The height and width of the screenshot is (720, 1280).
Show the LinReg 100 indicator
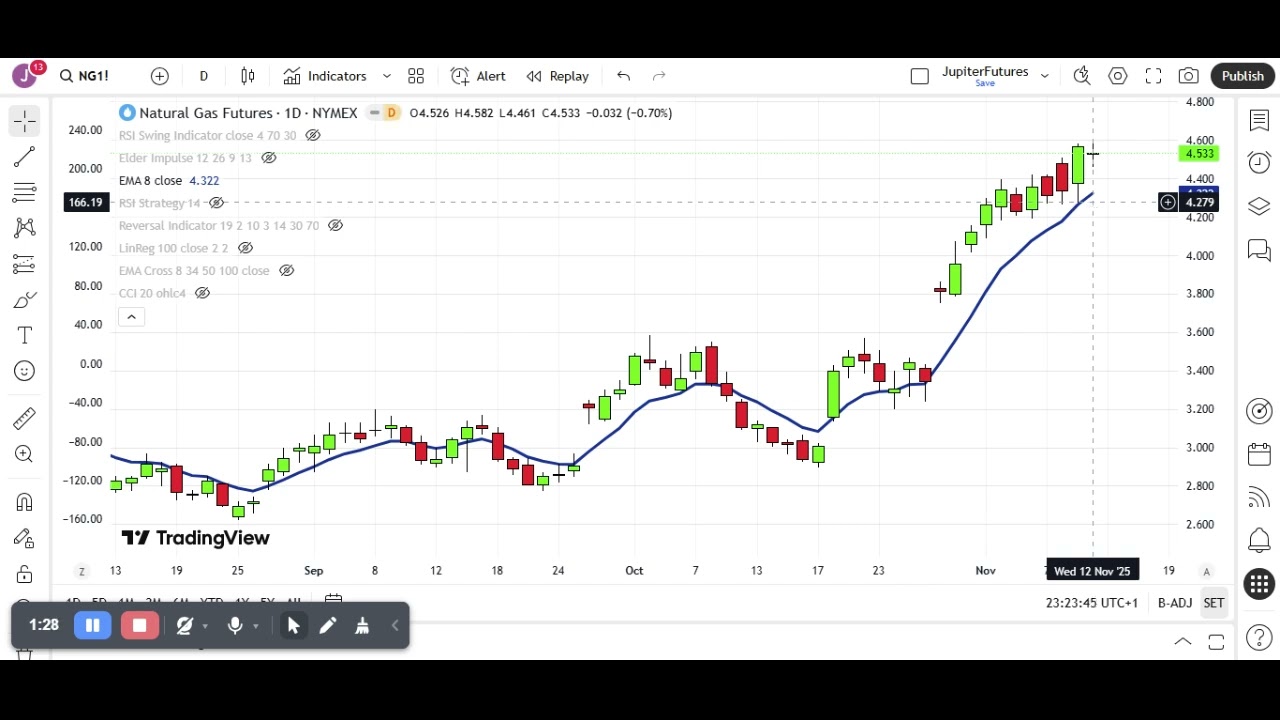click(245, 248)
